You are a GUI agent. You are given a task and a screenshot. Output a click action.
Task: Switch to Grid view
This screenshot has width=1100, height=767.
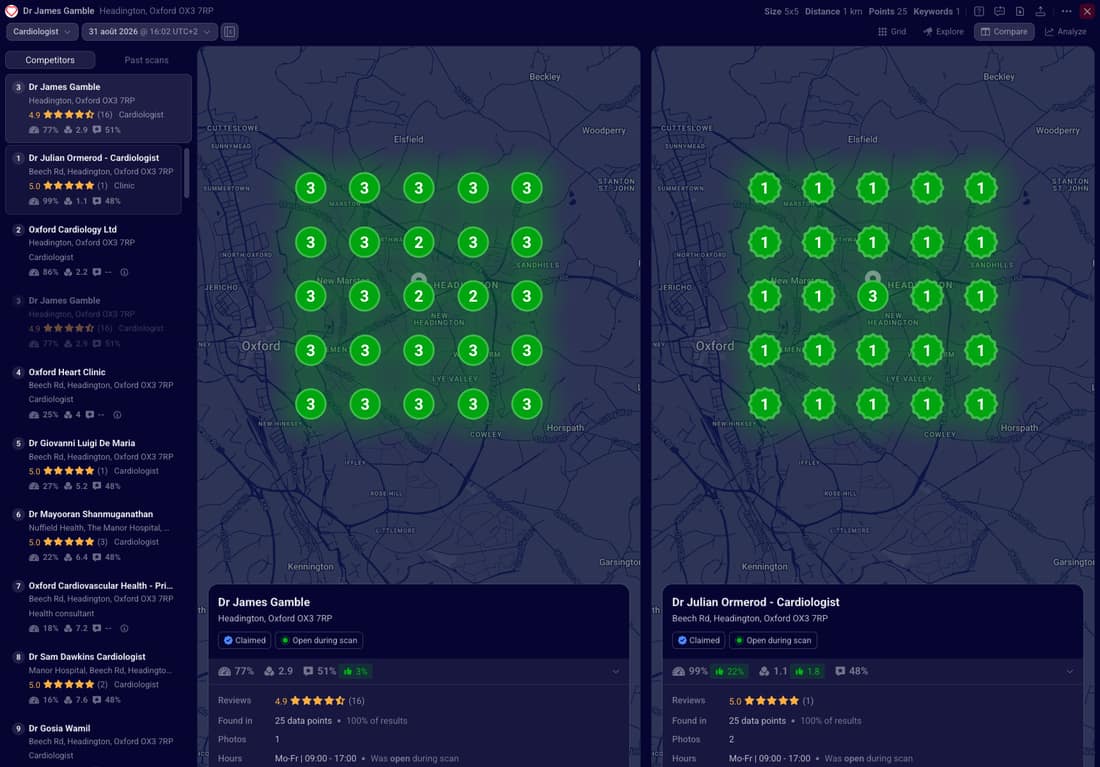coord(892,32)
